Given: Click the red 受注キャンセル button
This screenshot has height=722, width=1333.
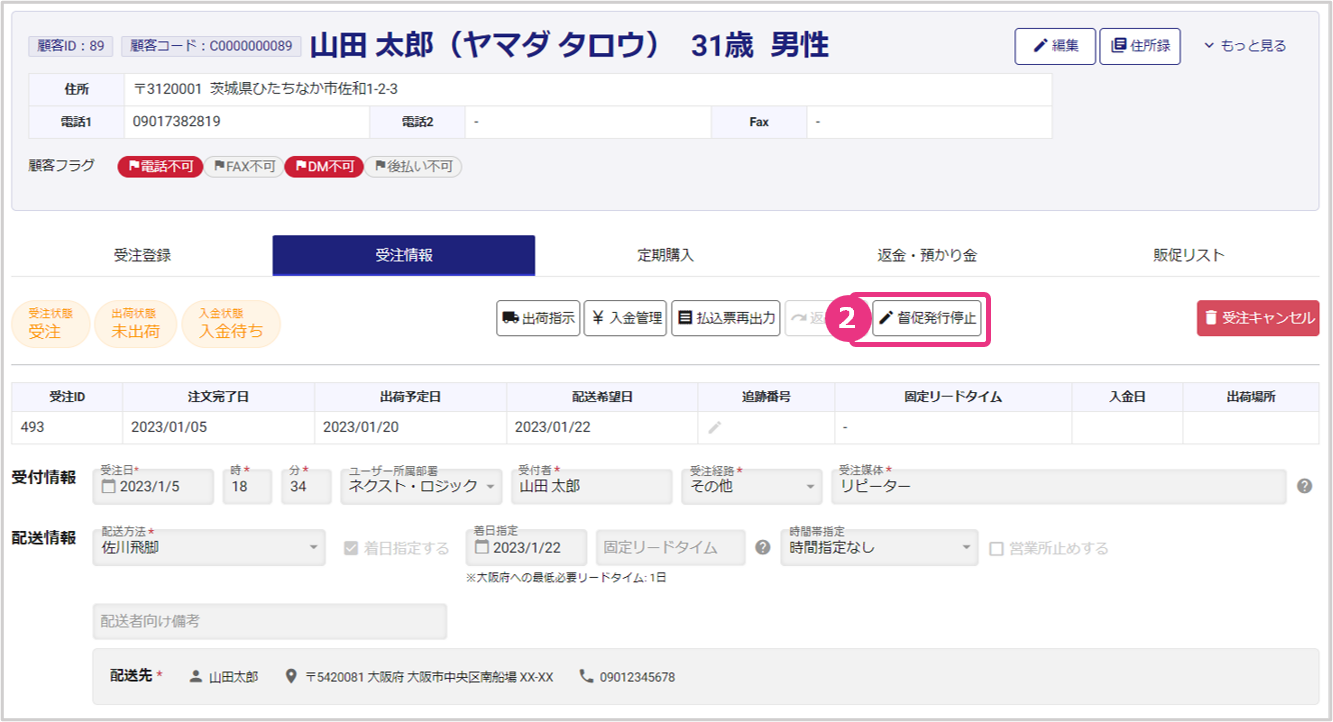Looking at the screenshot, I should 1258,318.
